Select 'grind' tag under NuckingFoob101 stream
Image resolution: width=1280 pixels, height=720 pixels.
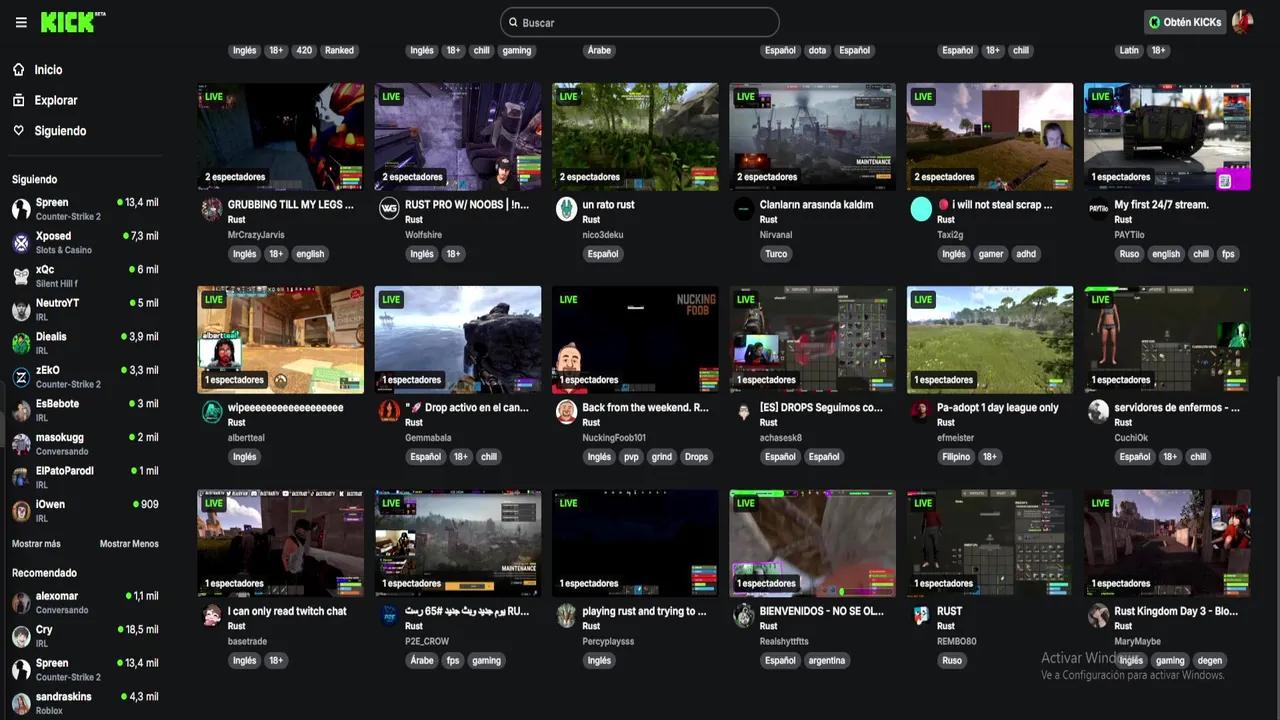(x=662, y=457)
